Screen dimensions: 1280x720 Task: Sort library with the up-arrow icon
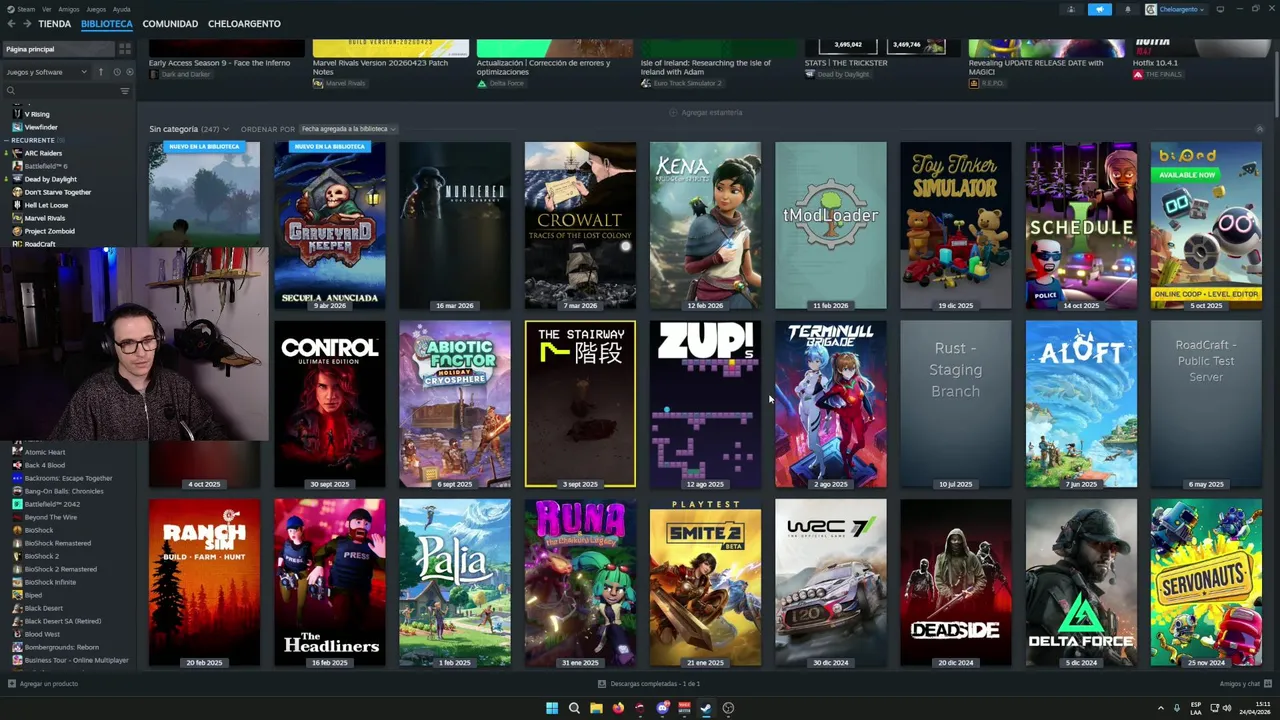coord(100,72)
